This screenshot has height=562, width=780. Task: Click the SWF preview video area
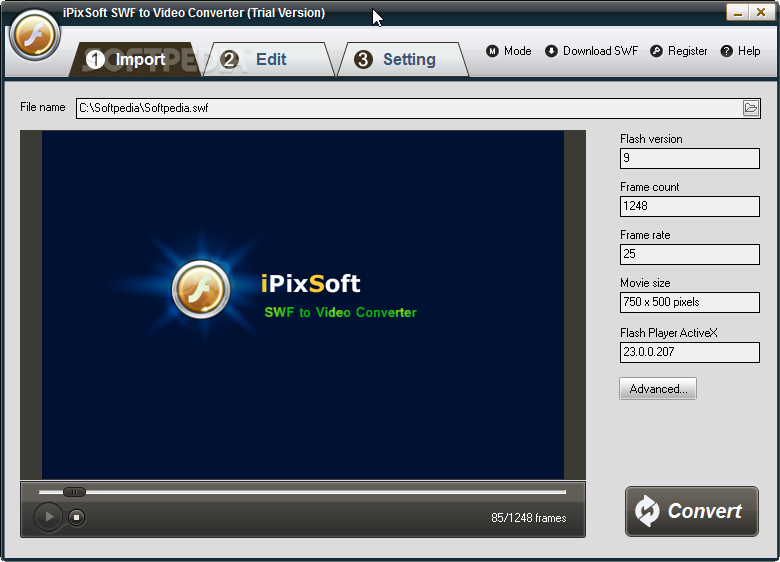(x=303, y=305)
